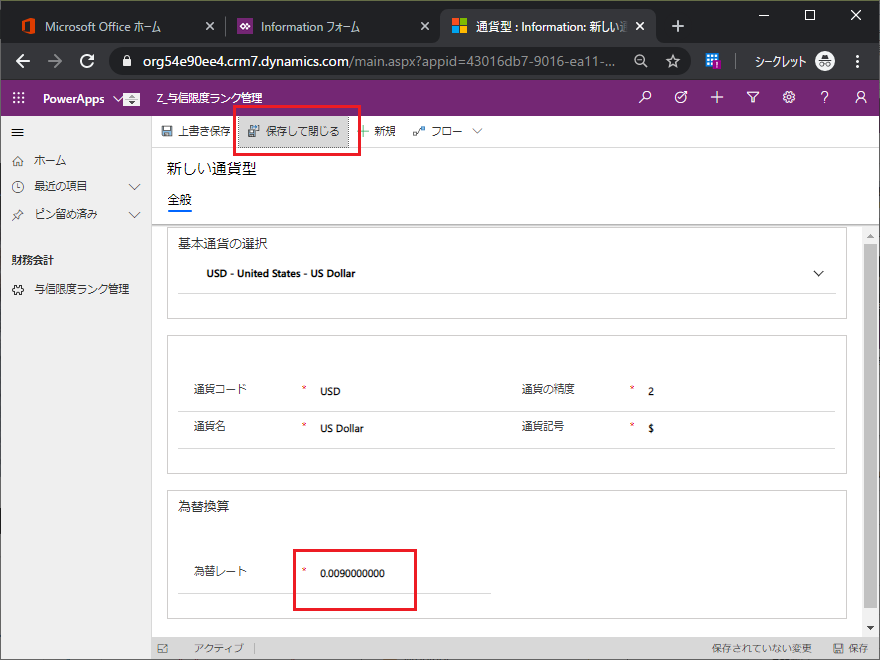Open the settings gear icon
The image size is (880, 660).
pos(789,98)
